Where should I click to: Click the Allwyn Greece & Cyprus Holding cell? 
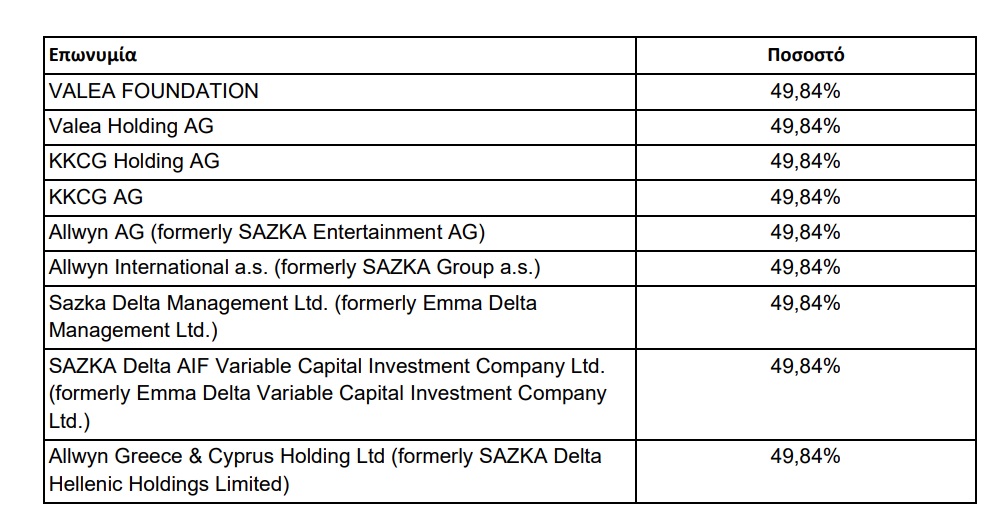pyautogui.click(x=340, y=471)
